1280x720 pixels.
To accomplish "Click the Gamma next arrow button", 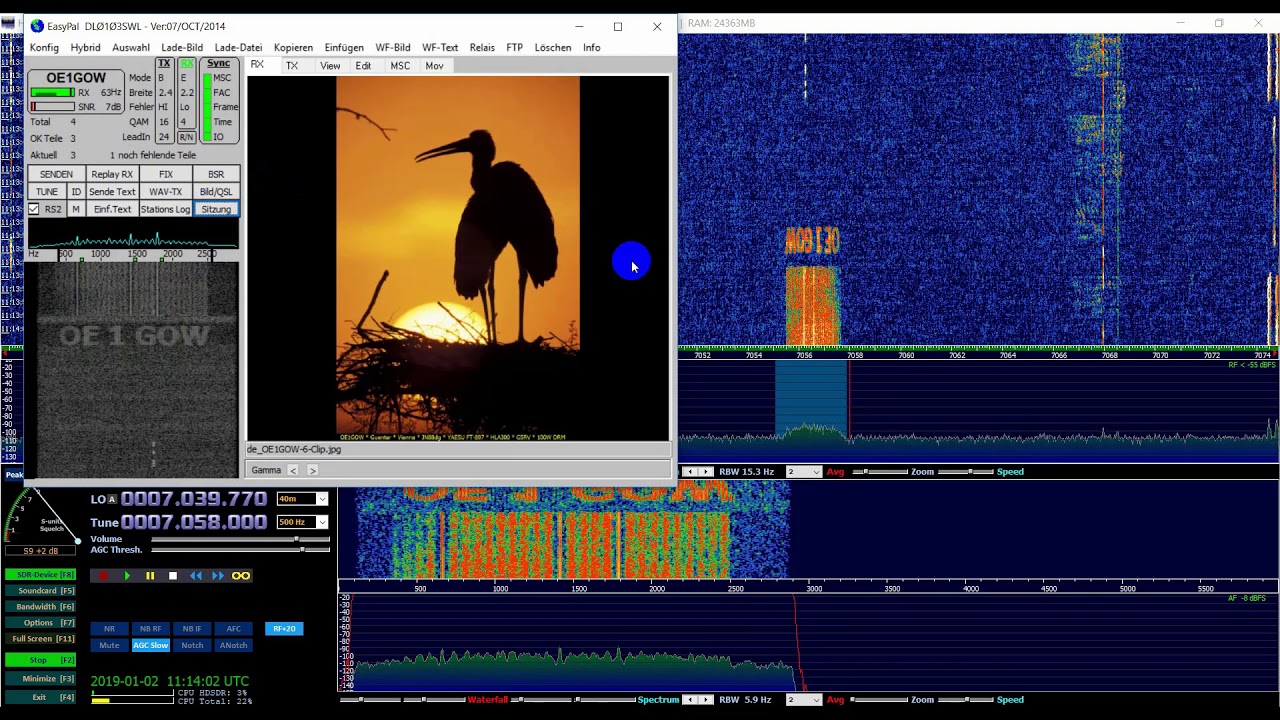I will point(312,470).
